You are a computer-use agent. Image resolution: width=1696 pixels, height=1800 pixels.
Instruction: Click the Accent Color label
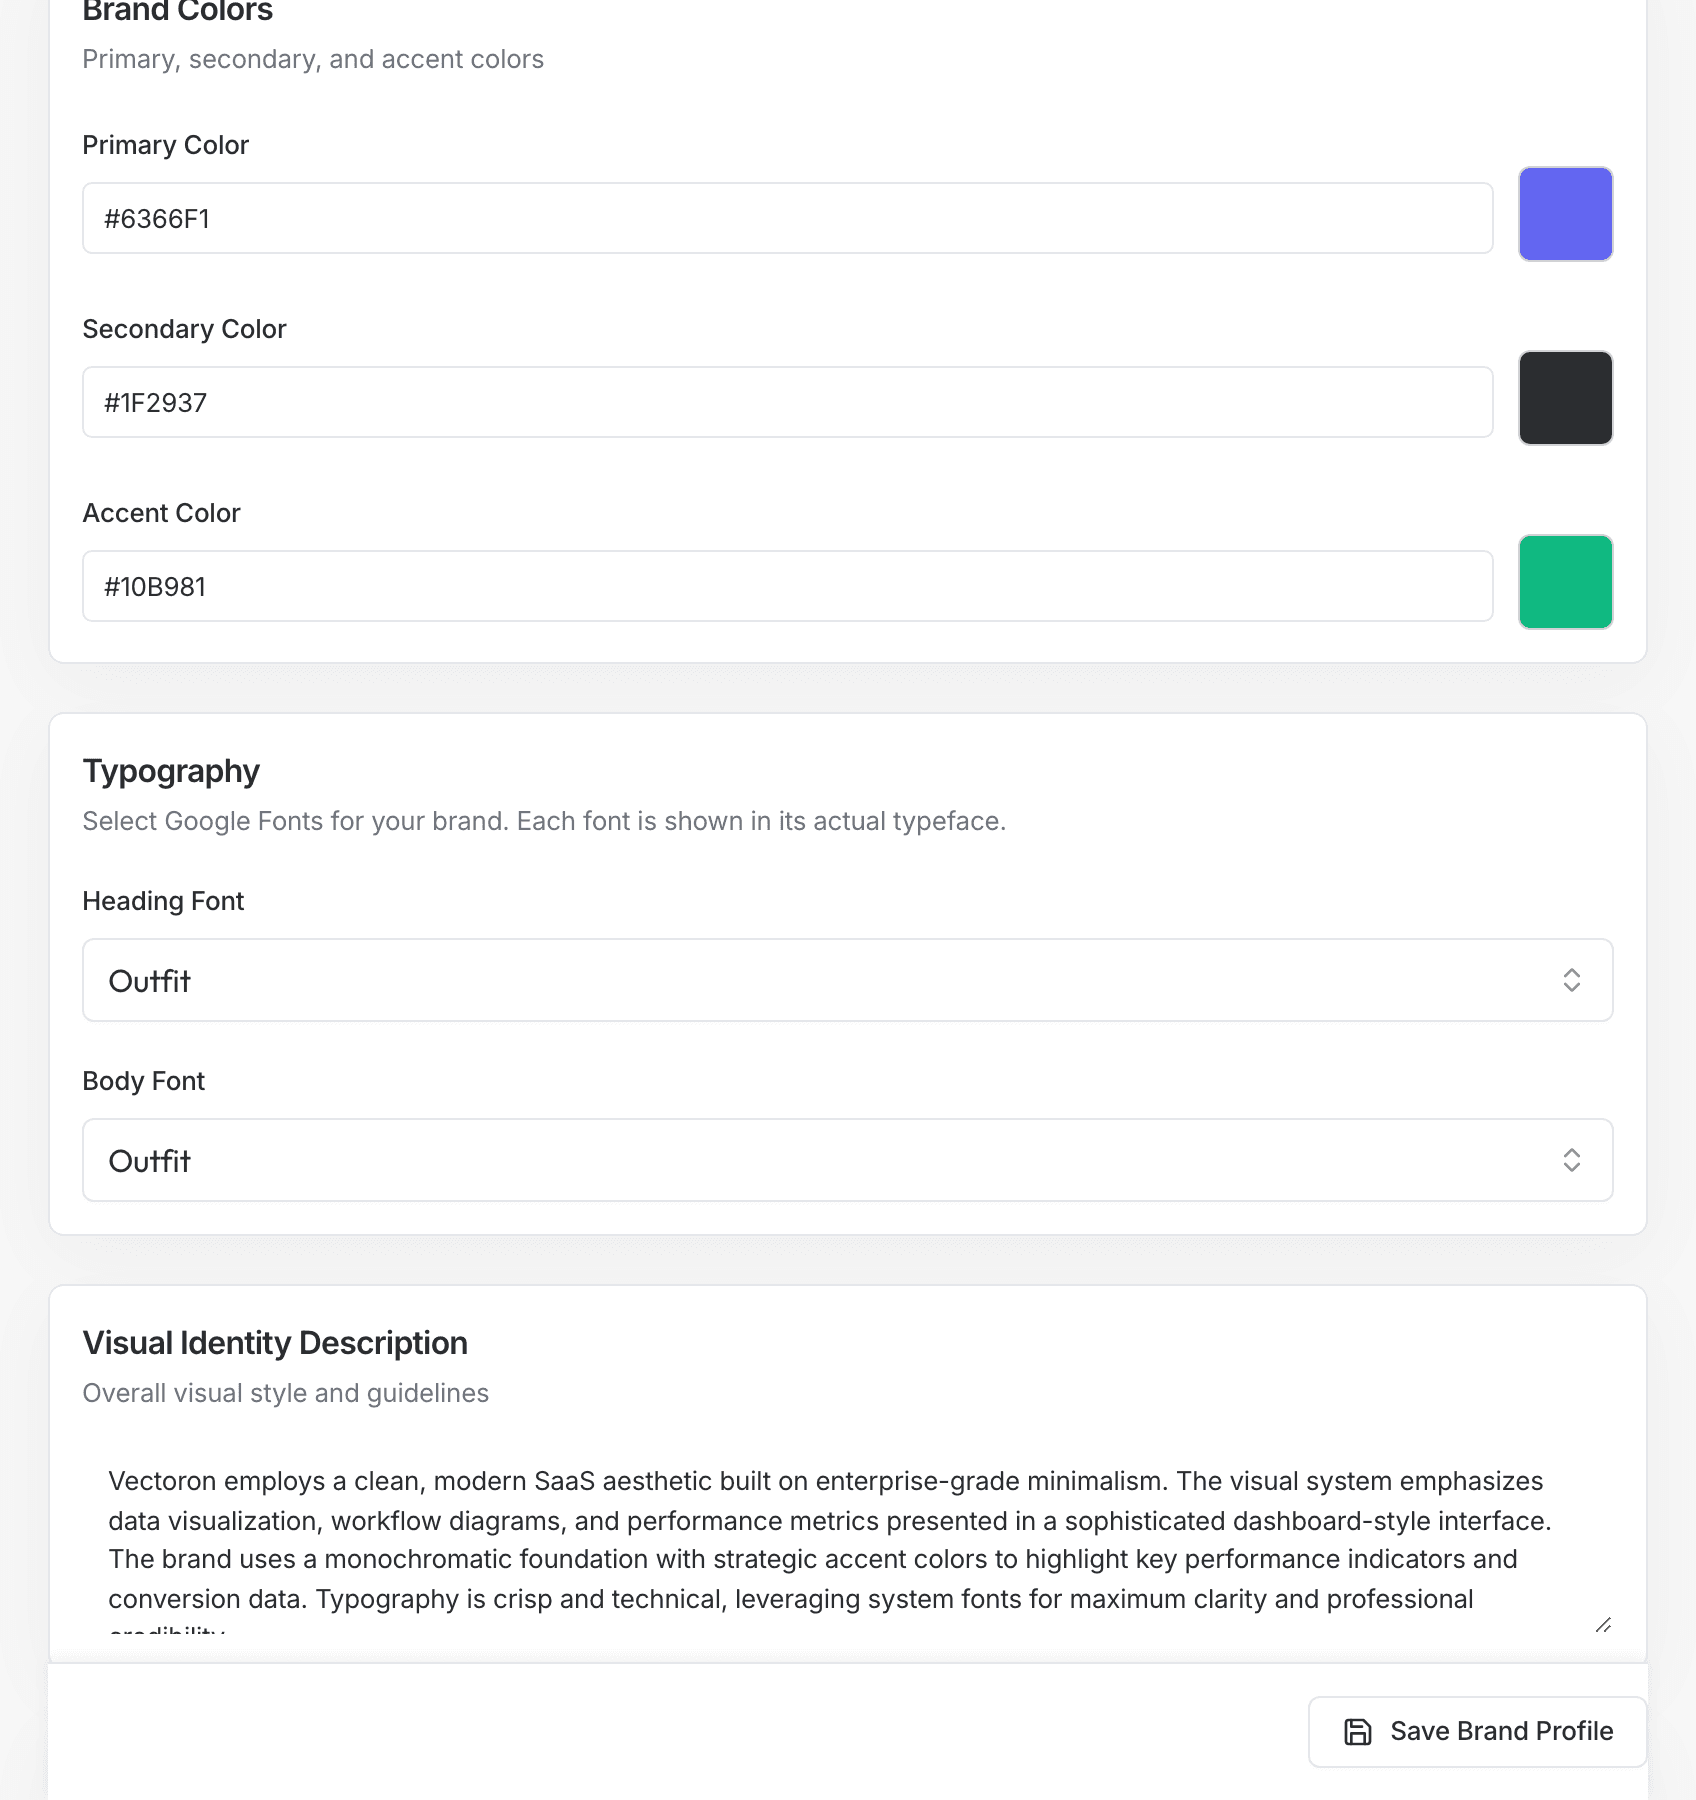pos(161,513)
